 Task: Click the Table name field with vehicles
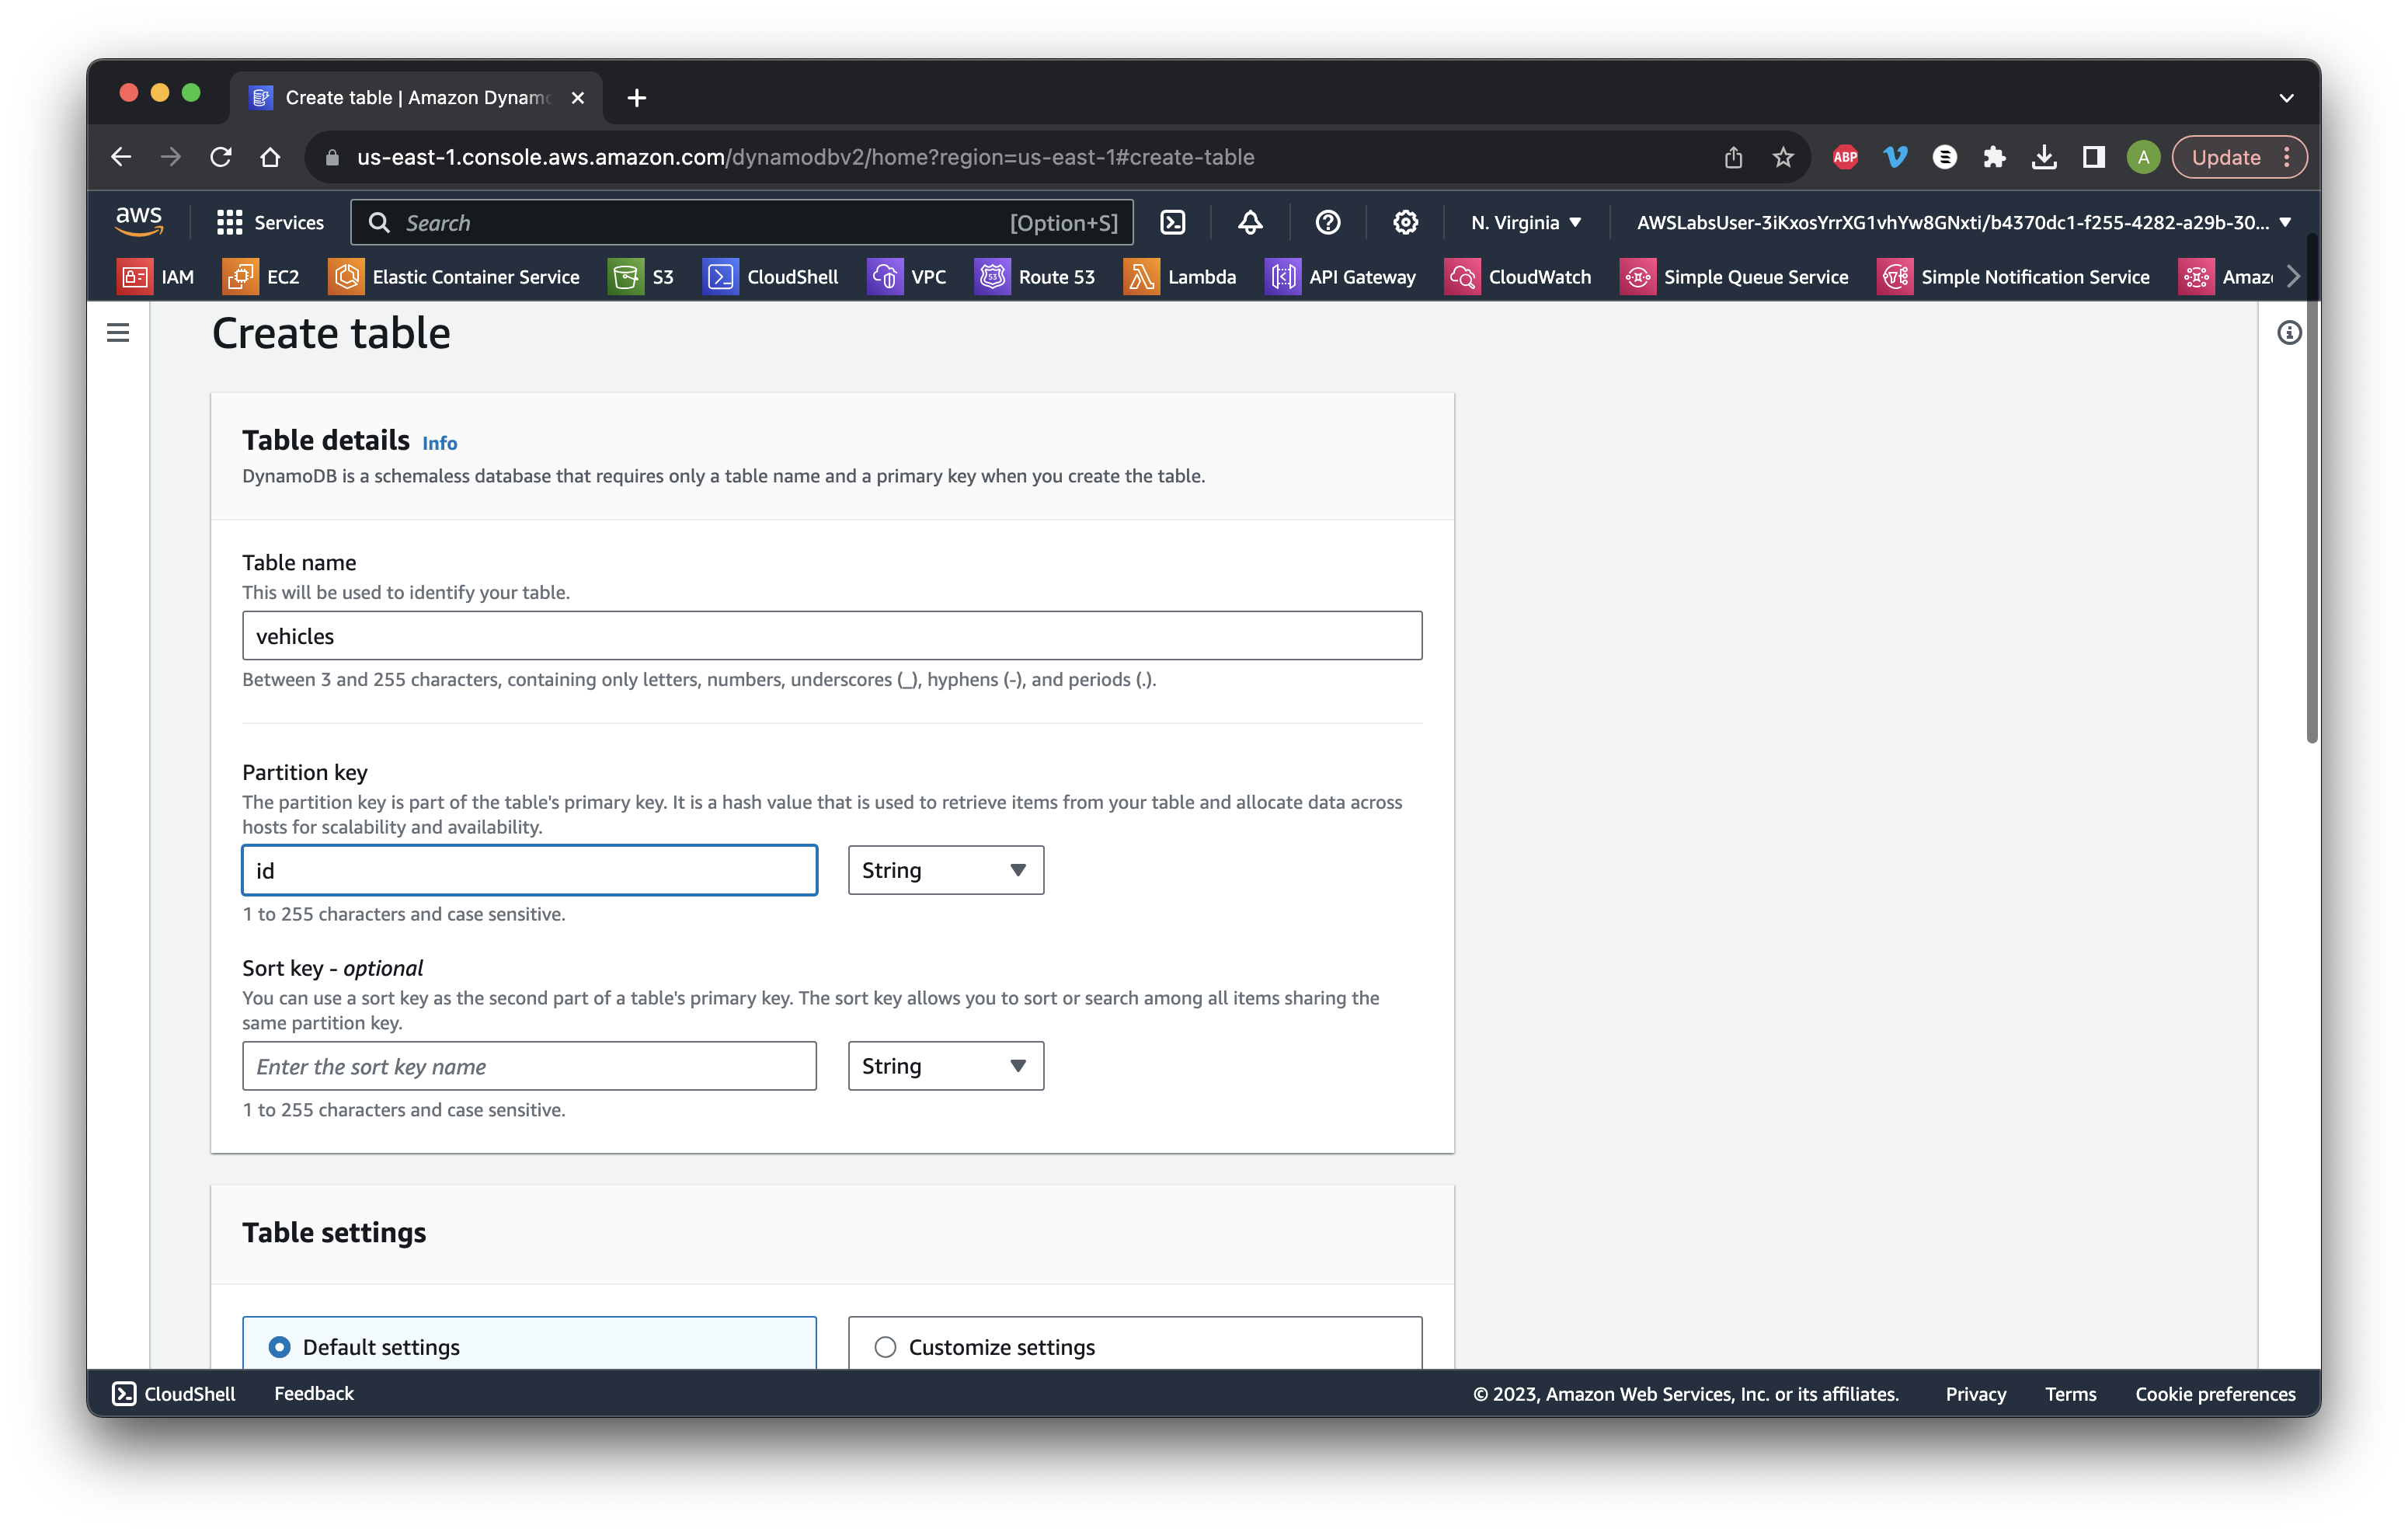pyautogui.click(x=832, y=636)
